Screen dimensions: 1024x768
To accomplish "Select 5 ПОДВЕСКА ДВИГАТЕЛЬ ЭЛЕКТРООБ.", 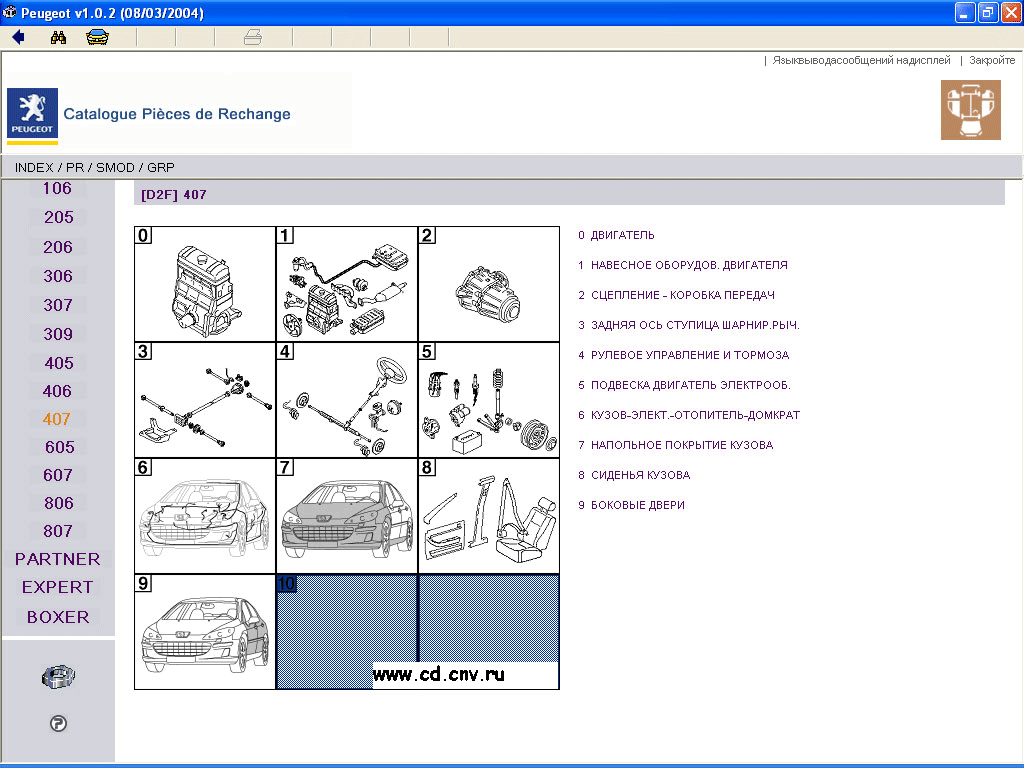I will pyautogui.click(x=684, y=385).
